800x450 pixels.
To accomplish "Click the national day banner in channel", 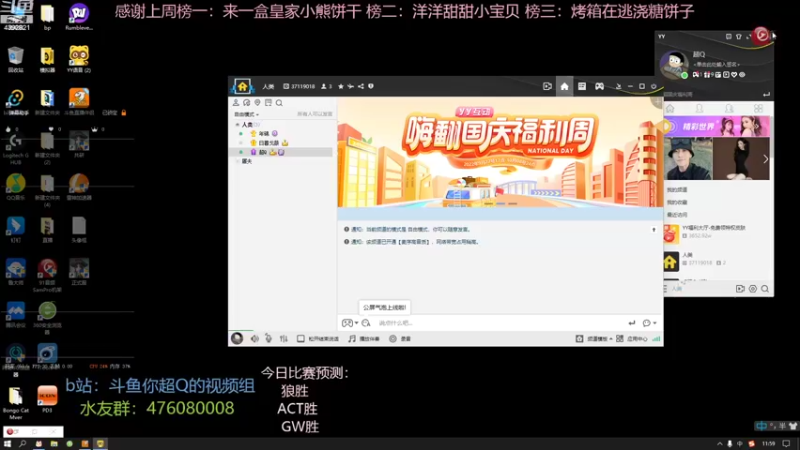I will pyautogui.click(x=500, y=152).
